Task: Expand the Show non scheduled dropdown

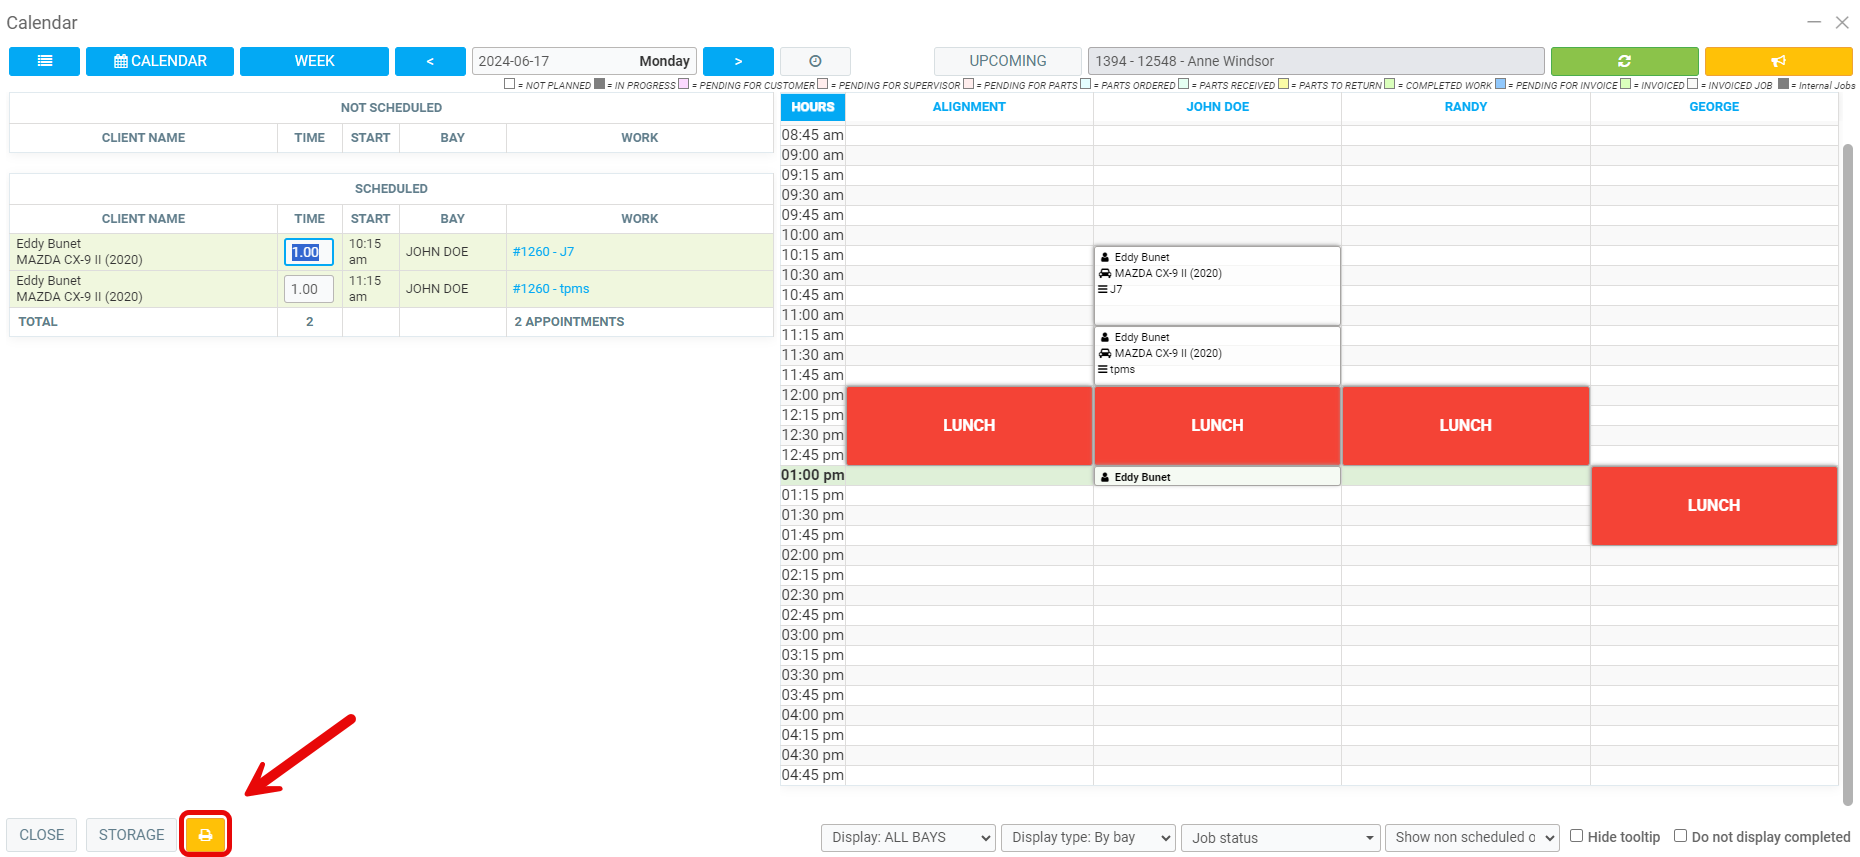Action: (x=1472, y=838)
